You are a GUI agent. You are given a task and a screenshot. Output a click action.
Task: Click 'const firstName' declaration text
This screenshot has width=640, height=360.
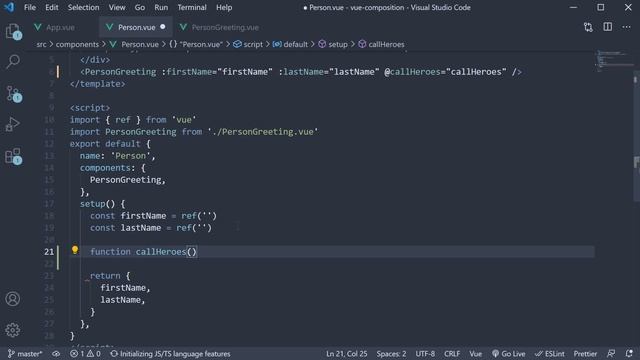pyautogui.click(x=128, y=216)
